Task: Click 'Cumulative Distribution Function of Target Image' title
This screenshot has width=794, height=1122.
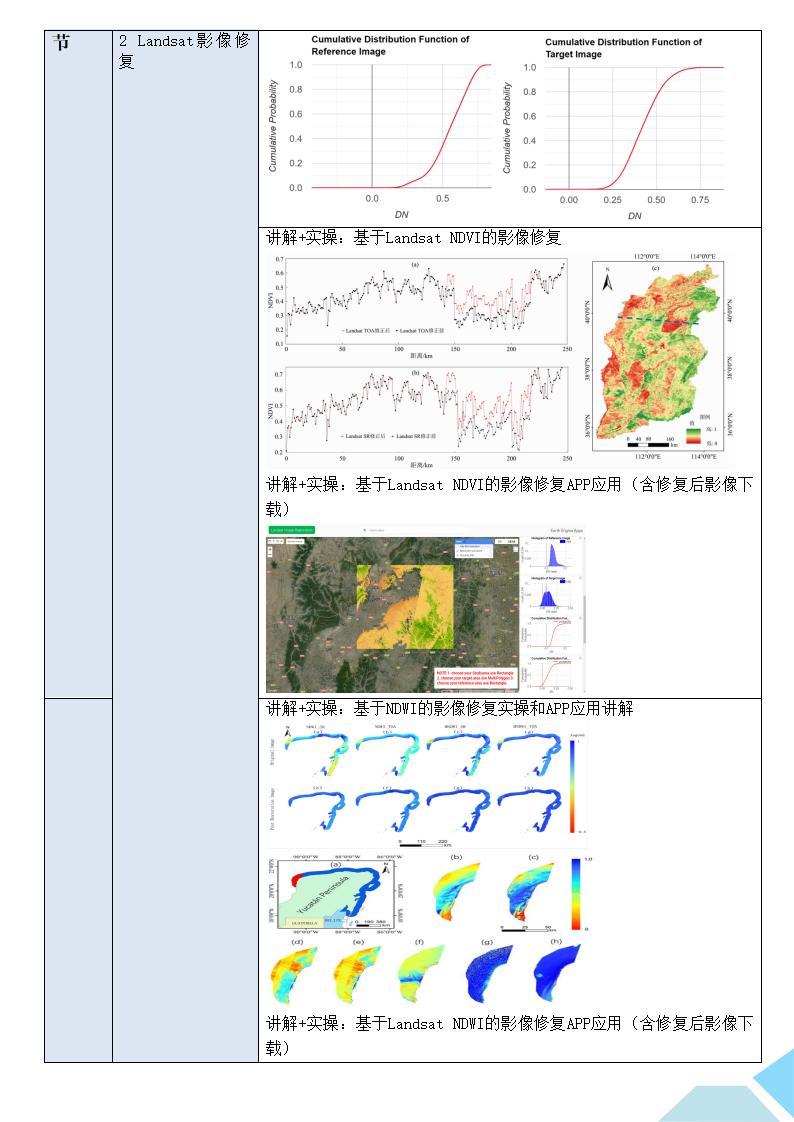Action: [623, 48]
